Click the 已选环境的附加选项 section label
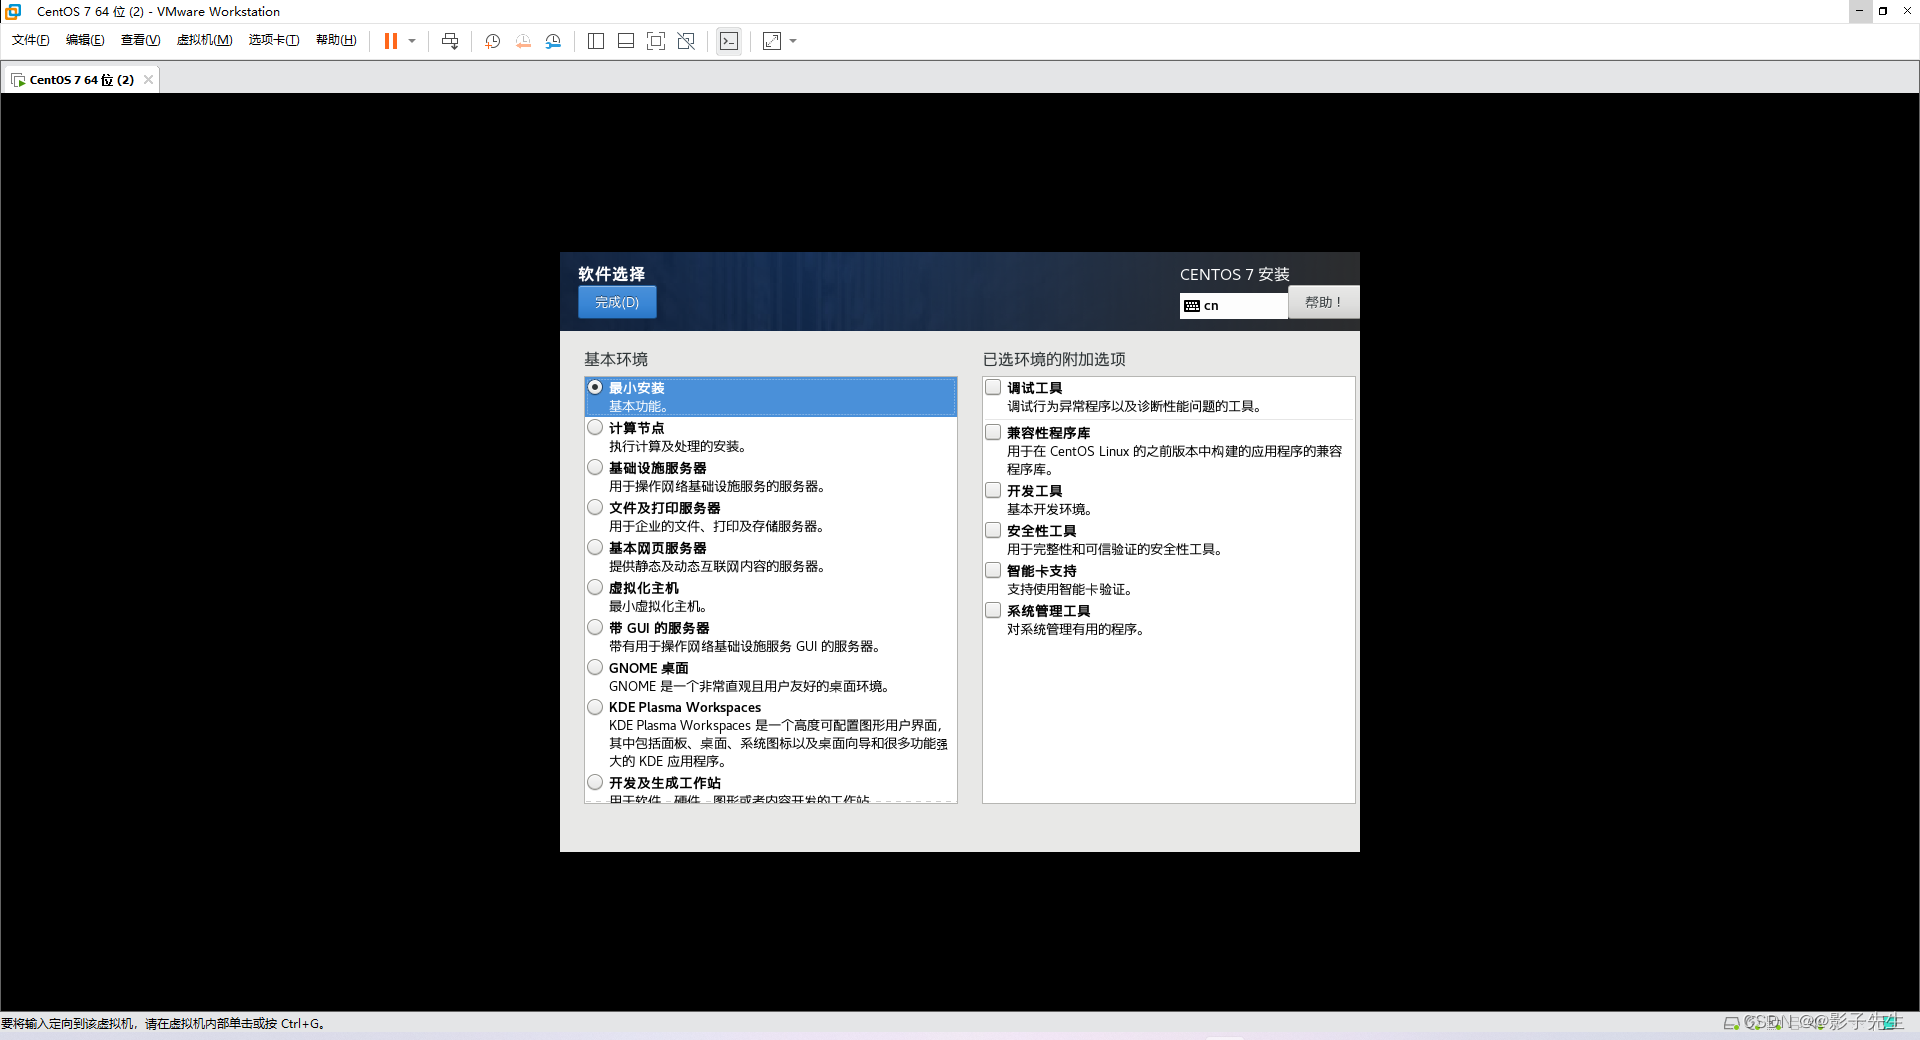 (1054, 359)
